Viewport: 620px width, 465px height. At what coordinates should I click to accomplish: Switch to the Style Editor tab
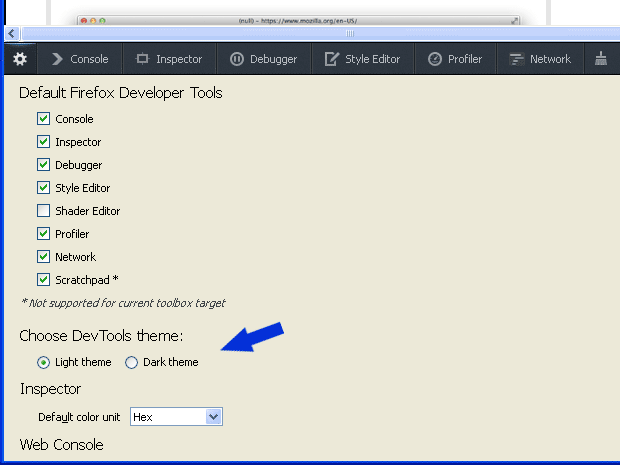click(x=363, y=59)
